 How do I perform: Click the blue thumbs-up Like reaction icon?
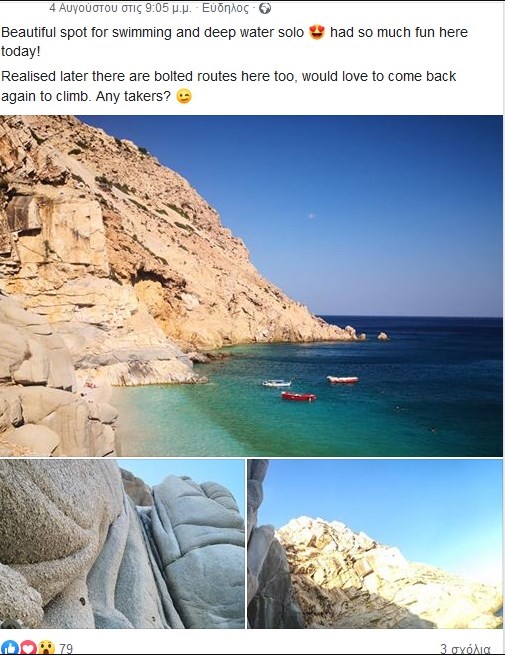tap(10, 648)
